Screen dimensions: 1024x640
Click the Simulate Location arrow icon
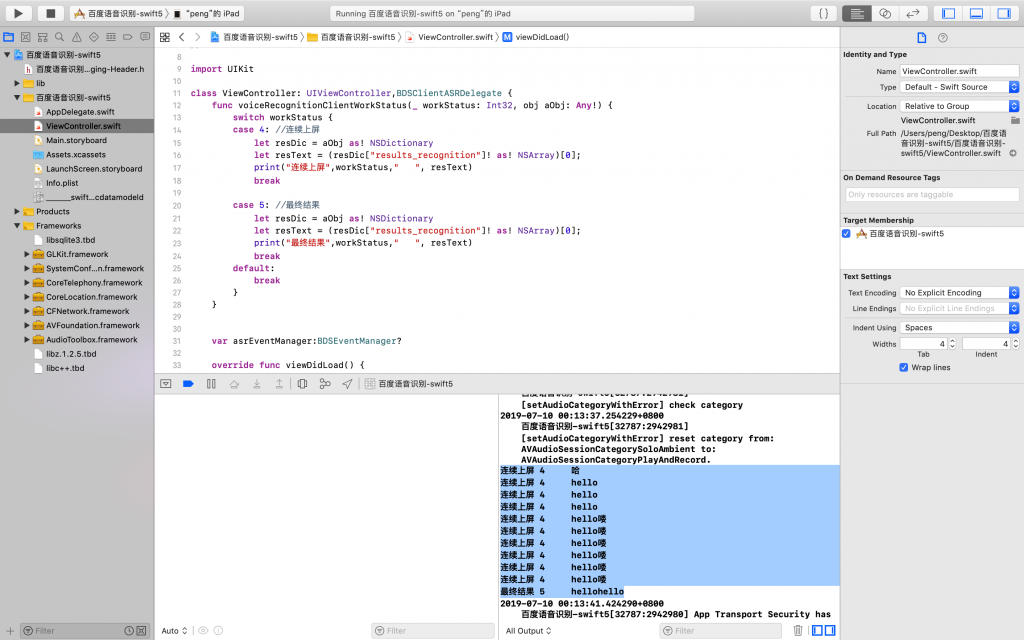[x=347, y=383]
